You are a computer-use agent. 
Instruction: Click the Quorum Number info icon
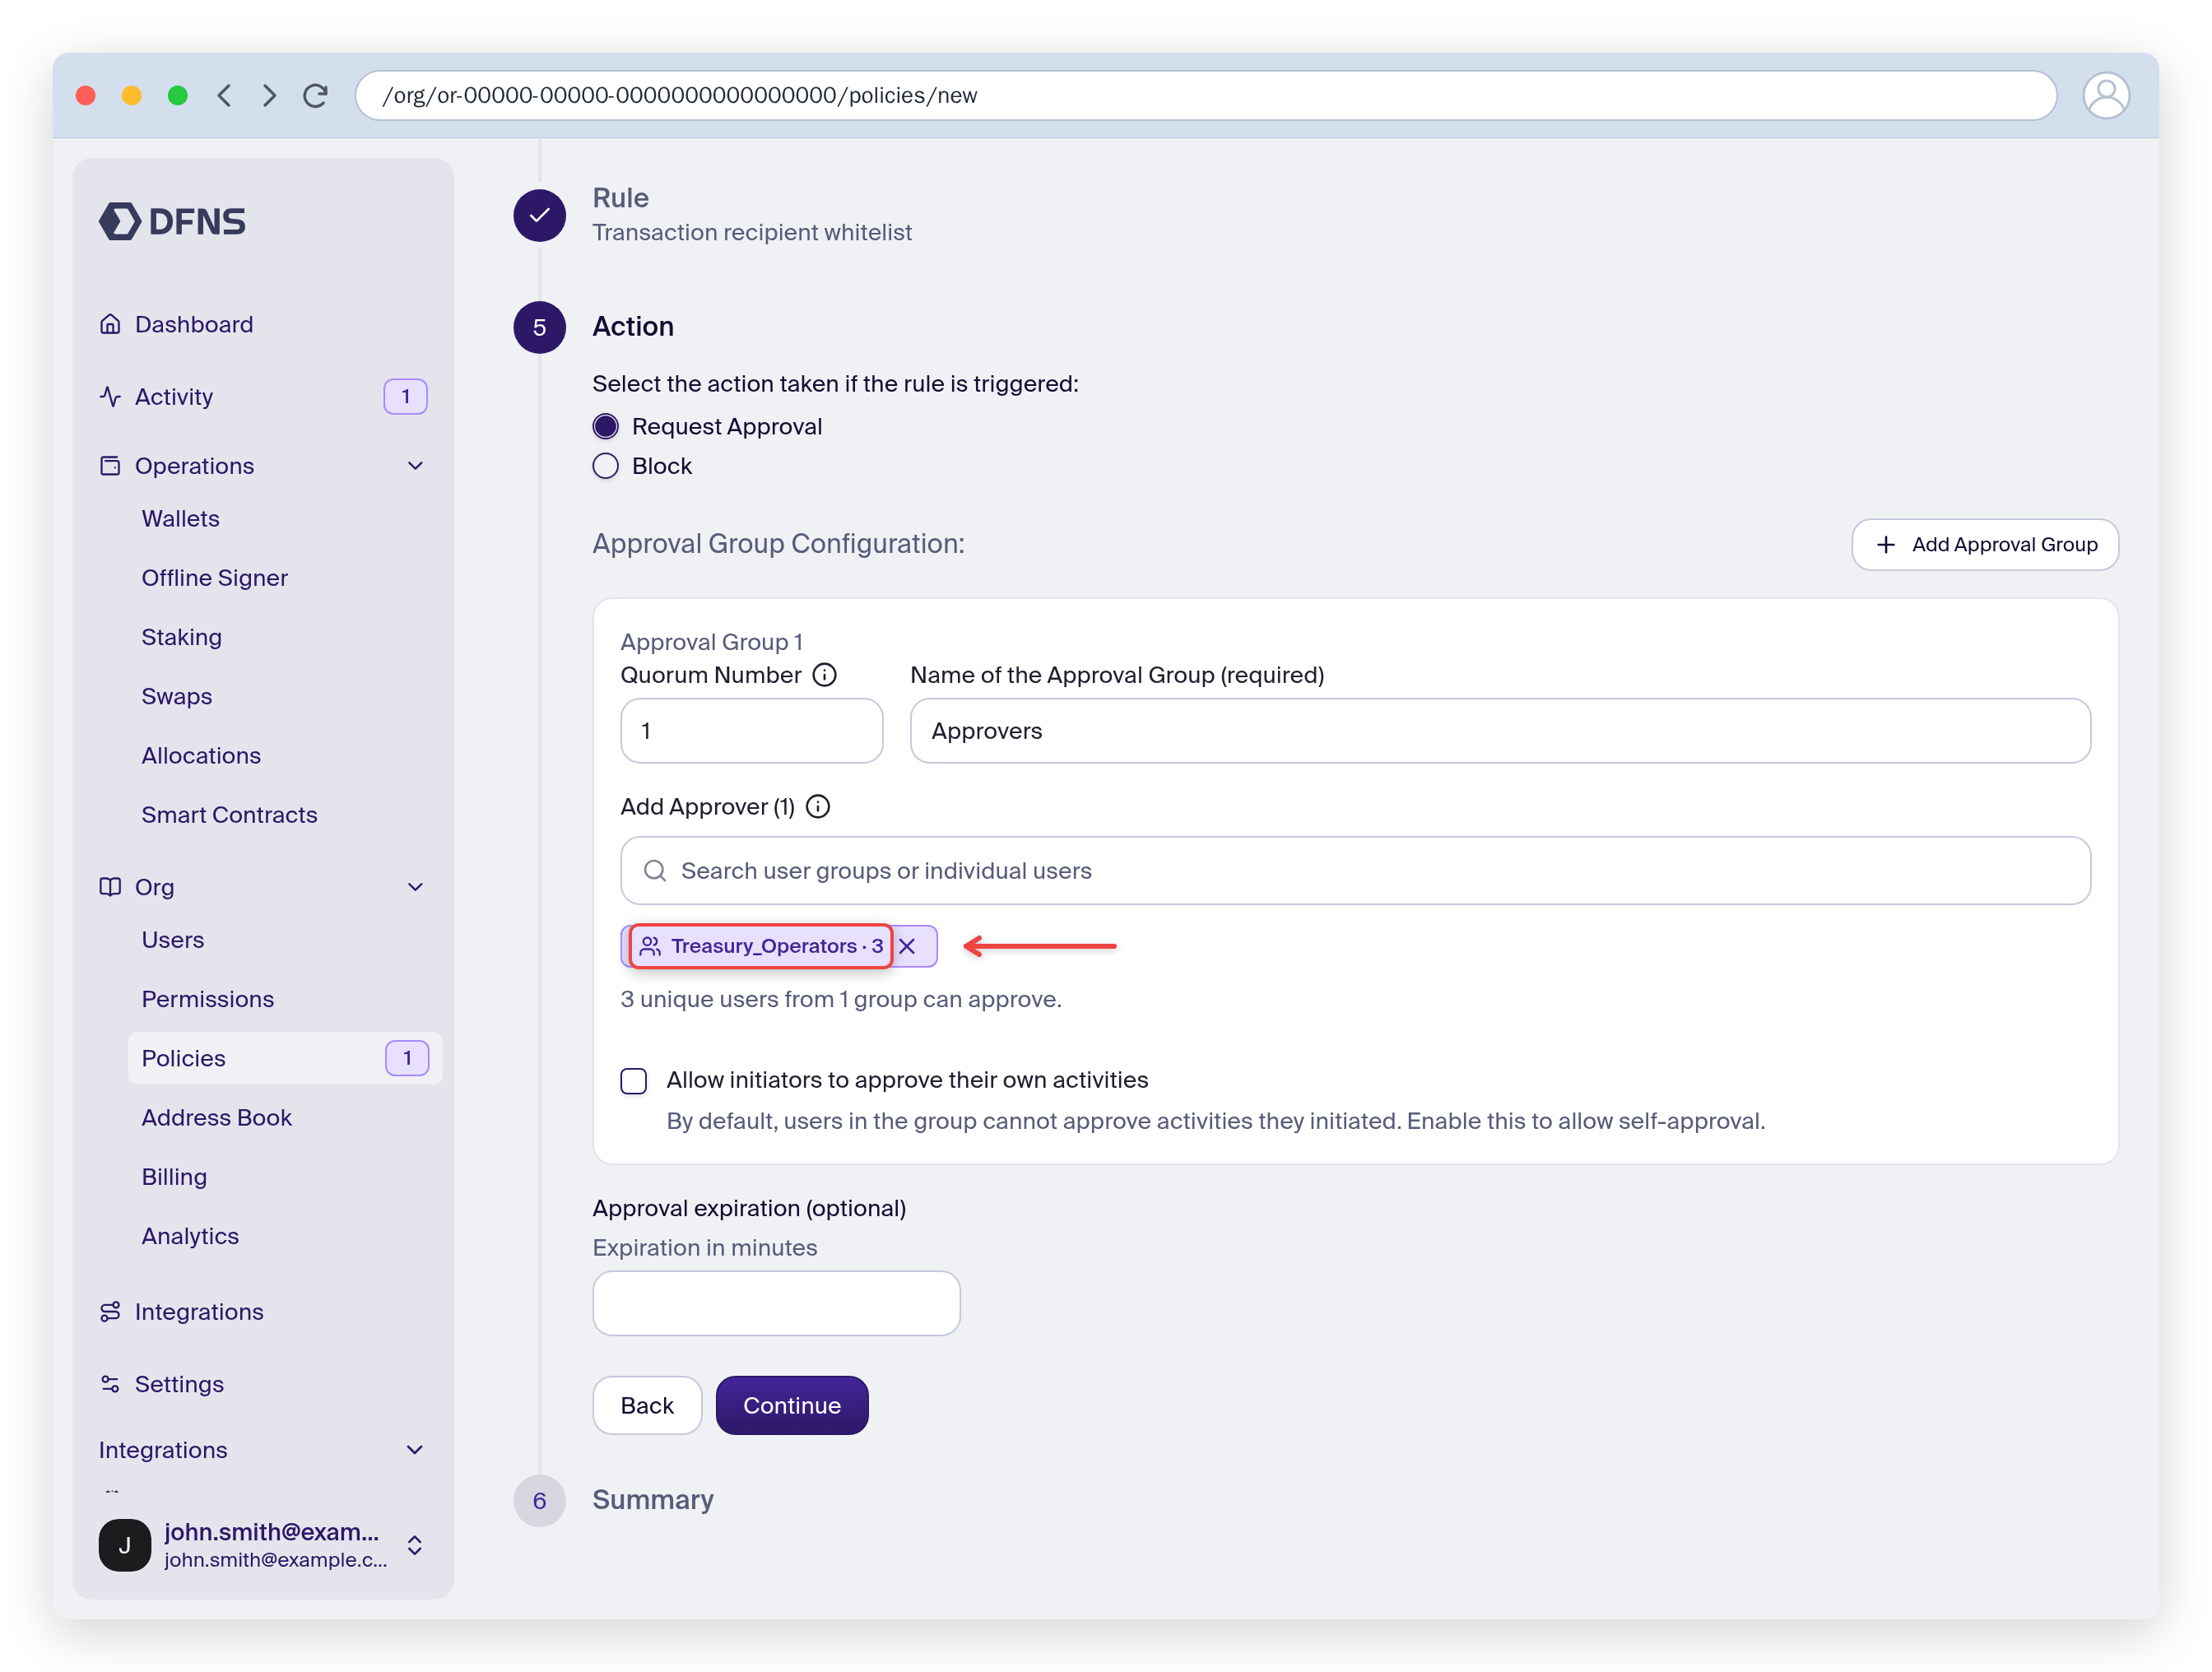pyautogui.click(x=824, y=675)
